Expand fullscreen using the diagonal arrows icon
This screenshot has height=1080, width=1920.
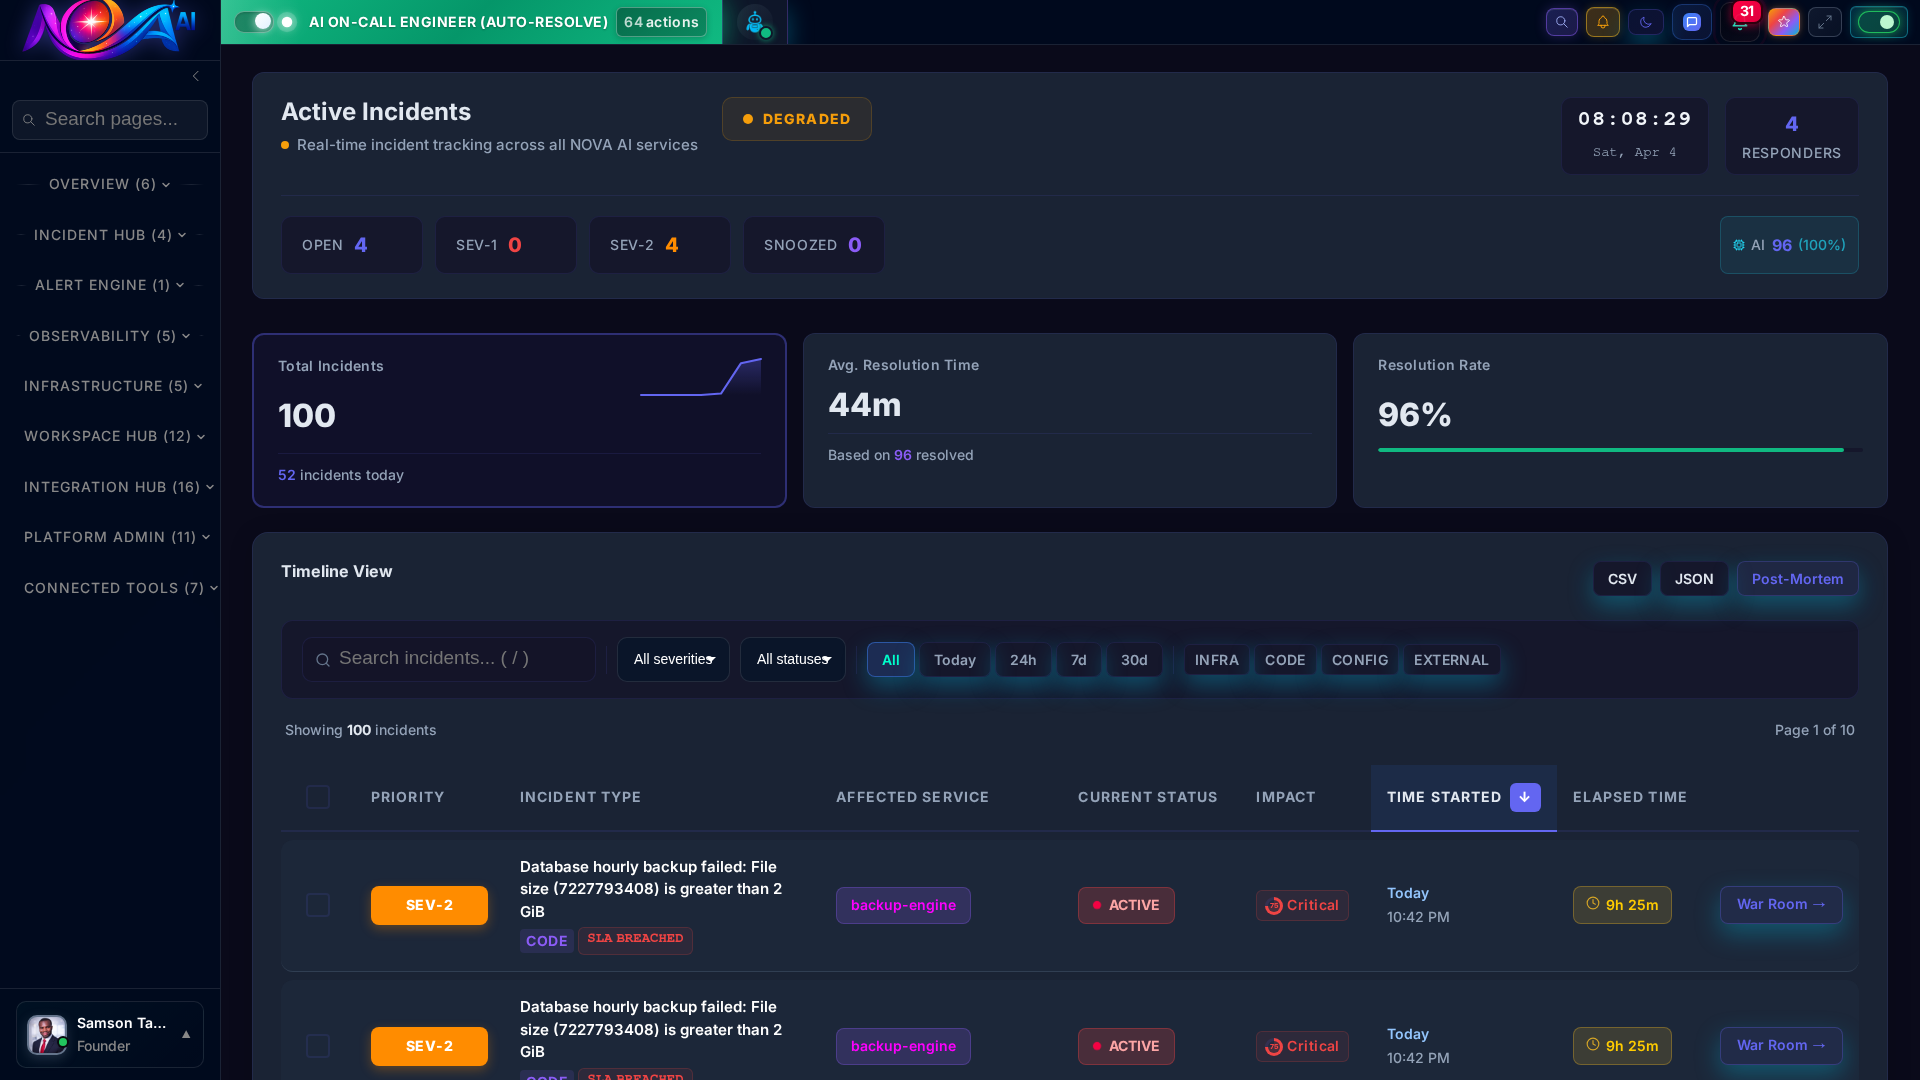[1825, 22]
